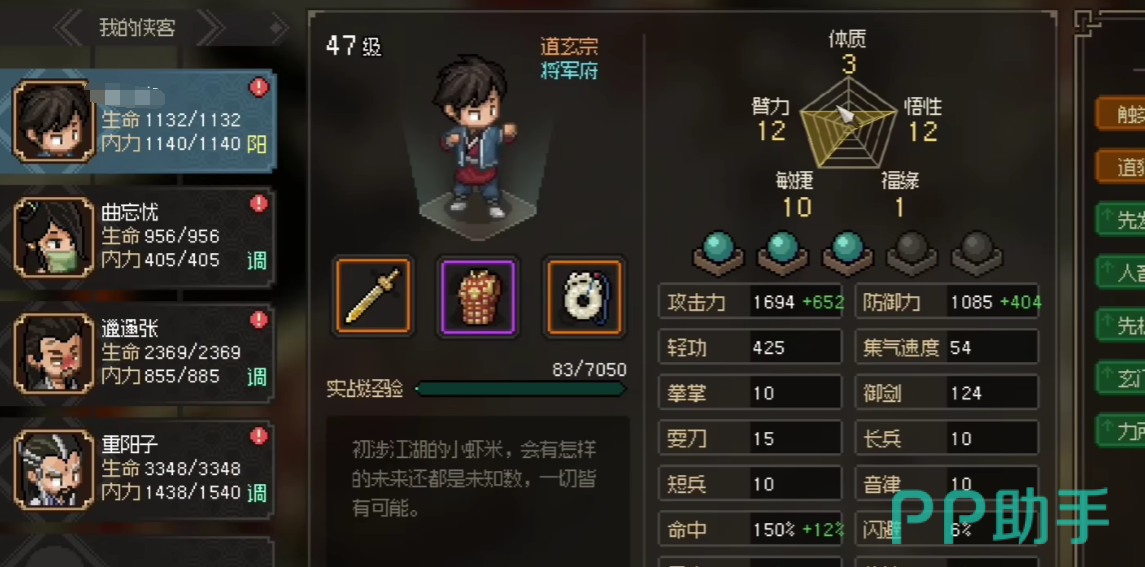Screen dimensions: 1145x567
Task: Activate the fourth dark orb slot
Action: pyautogui.click(x=911, y=252)
